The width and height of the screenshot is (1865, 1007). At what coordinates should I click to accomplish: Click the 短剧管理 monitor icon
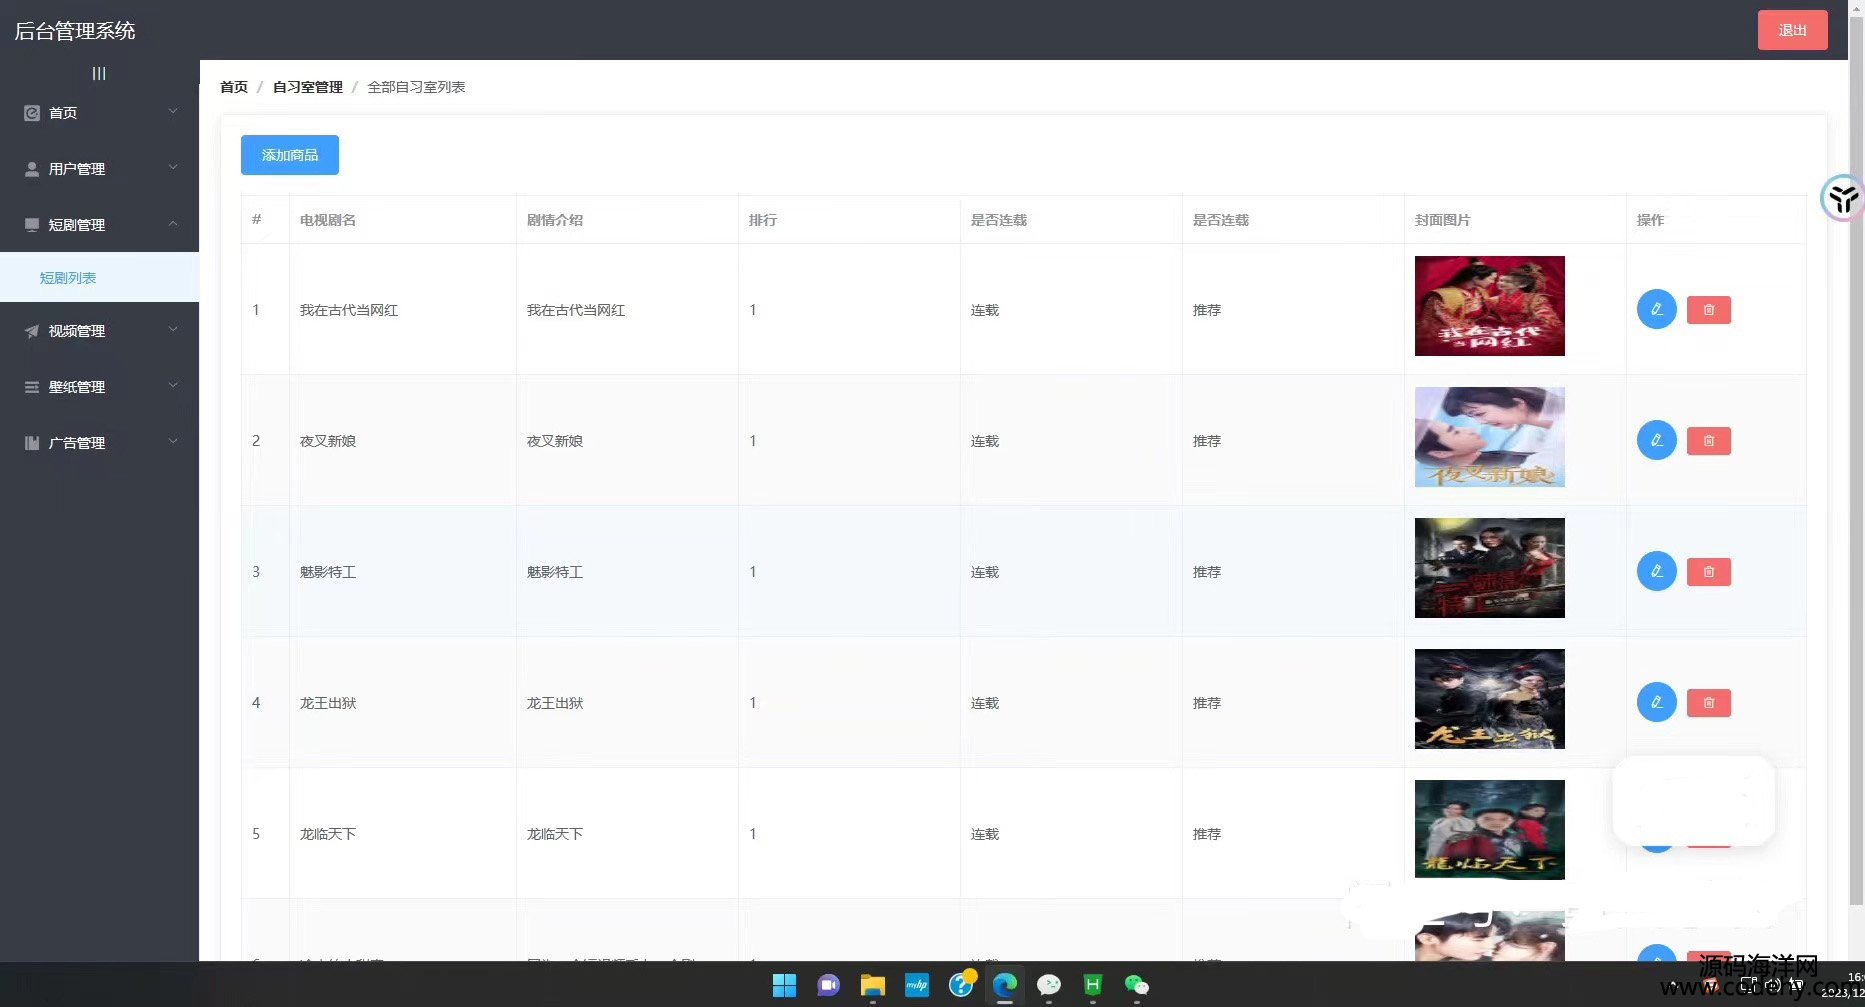click(x=32, y=225)
